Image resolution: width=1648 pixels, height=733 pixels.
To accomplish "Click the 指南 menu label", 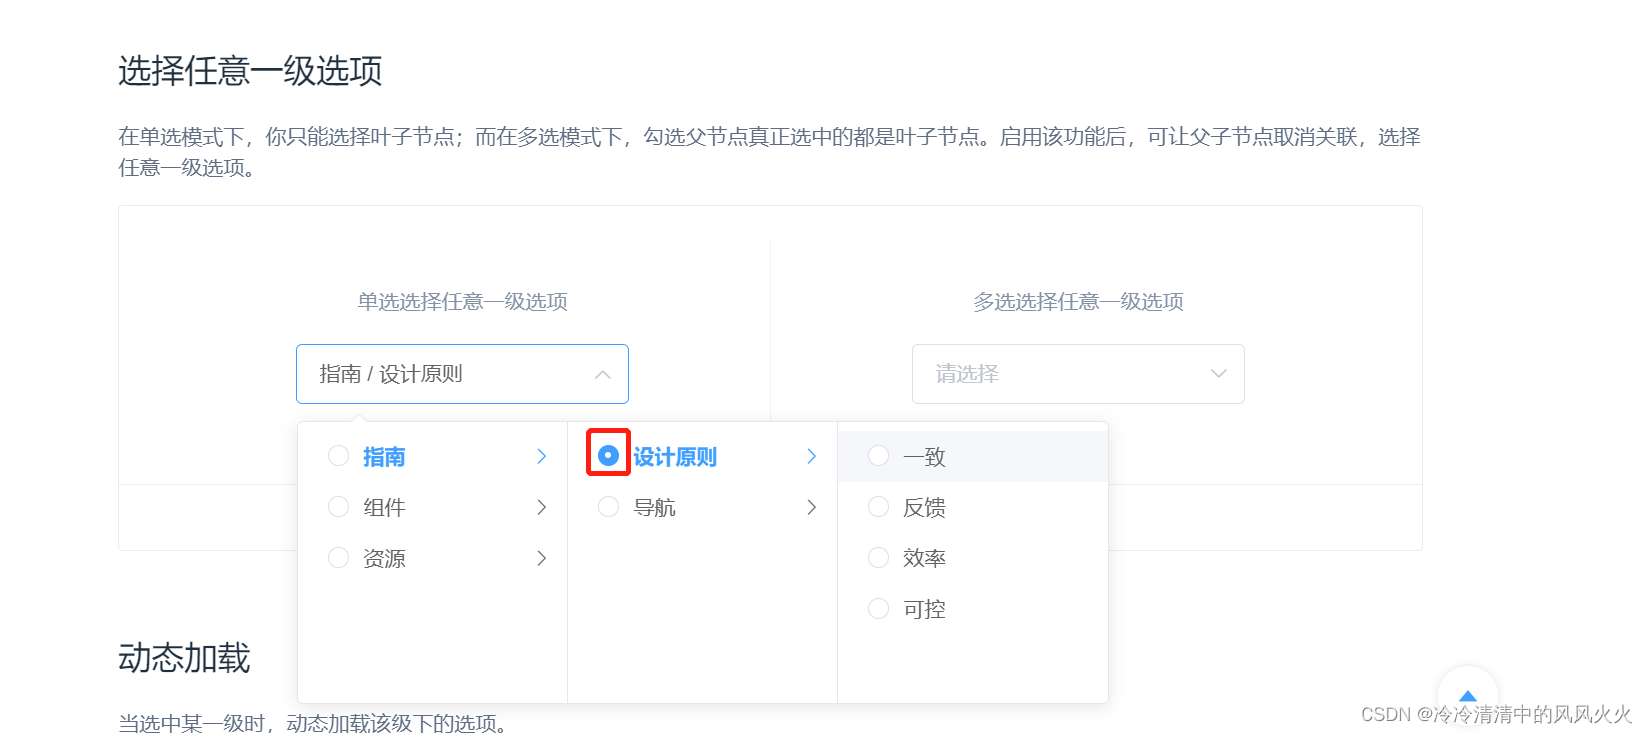I will [384, 457].
